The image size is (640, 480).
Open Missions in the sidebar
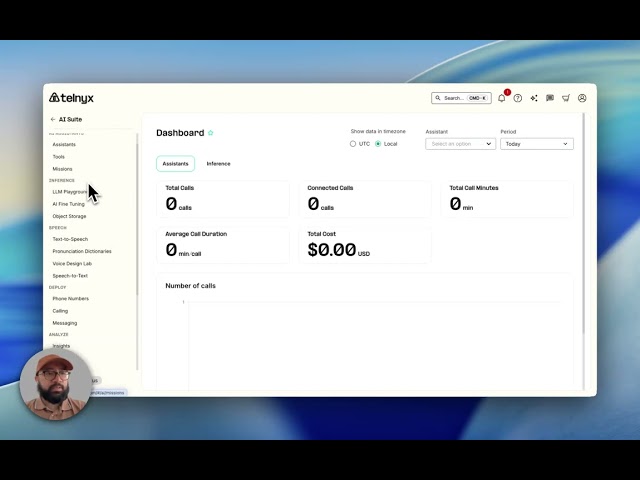click(x=62, y=169)
